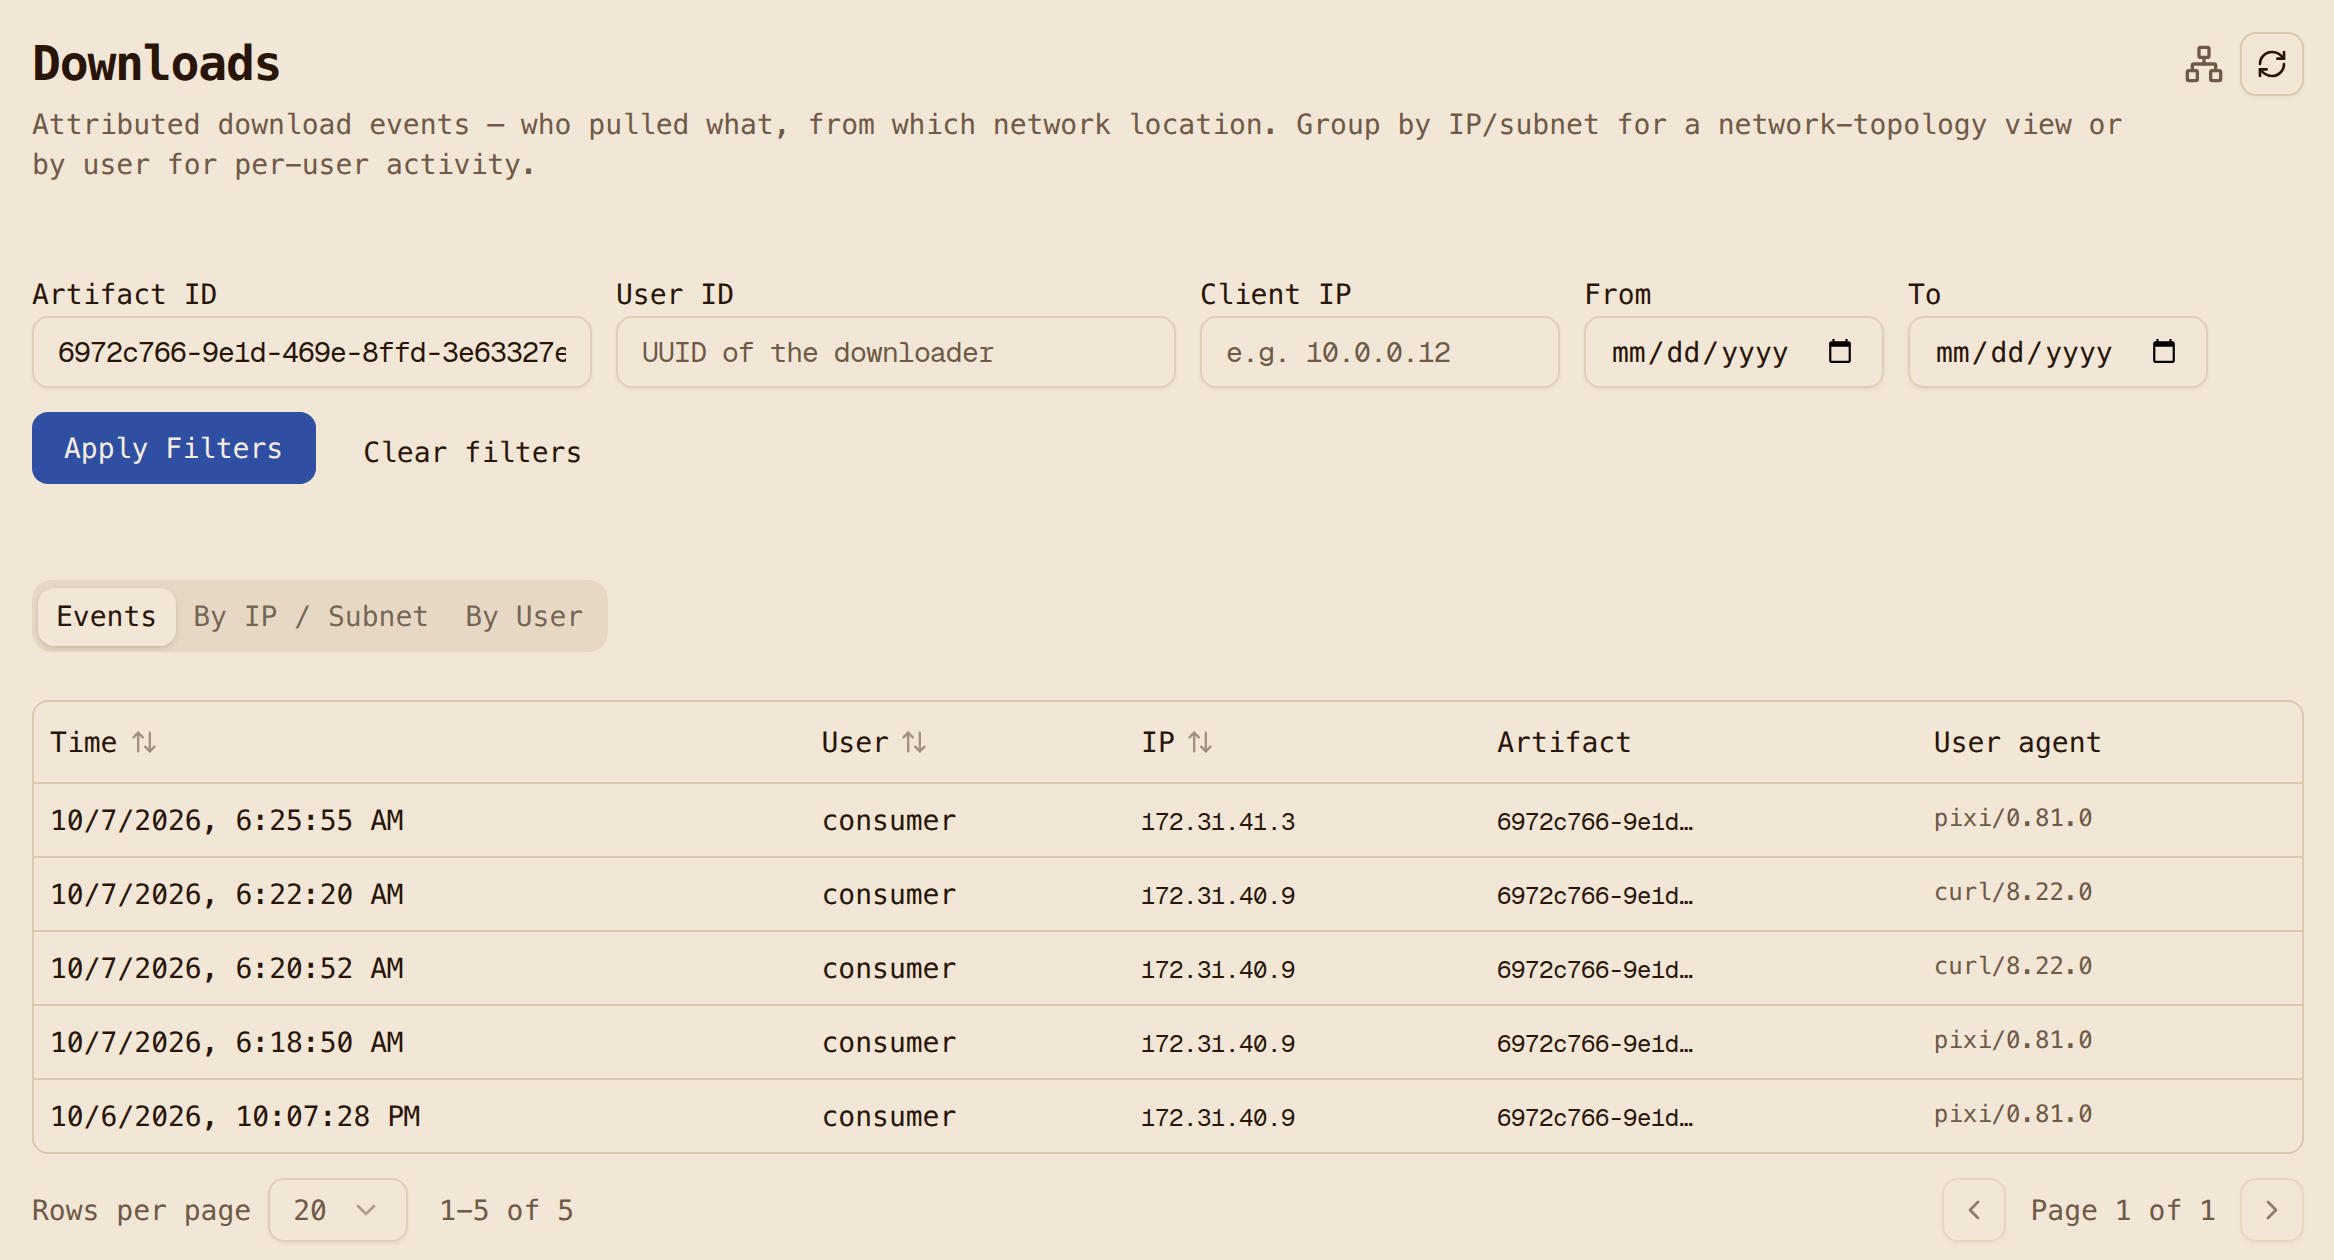Click the Artifact column header
The width and height of the screenshot is (2334, 1260).
(1564, 742)
